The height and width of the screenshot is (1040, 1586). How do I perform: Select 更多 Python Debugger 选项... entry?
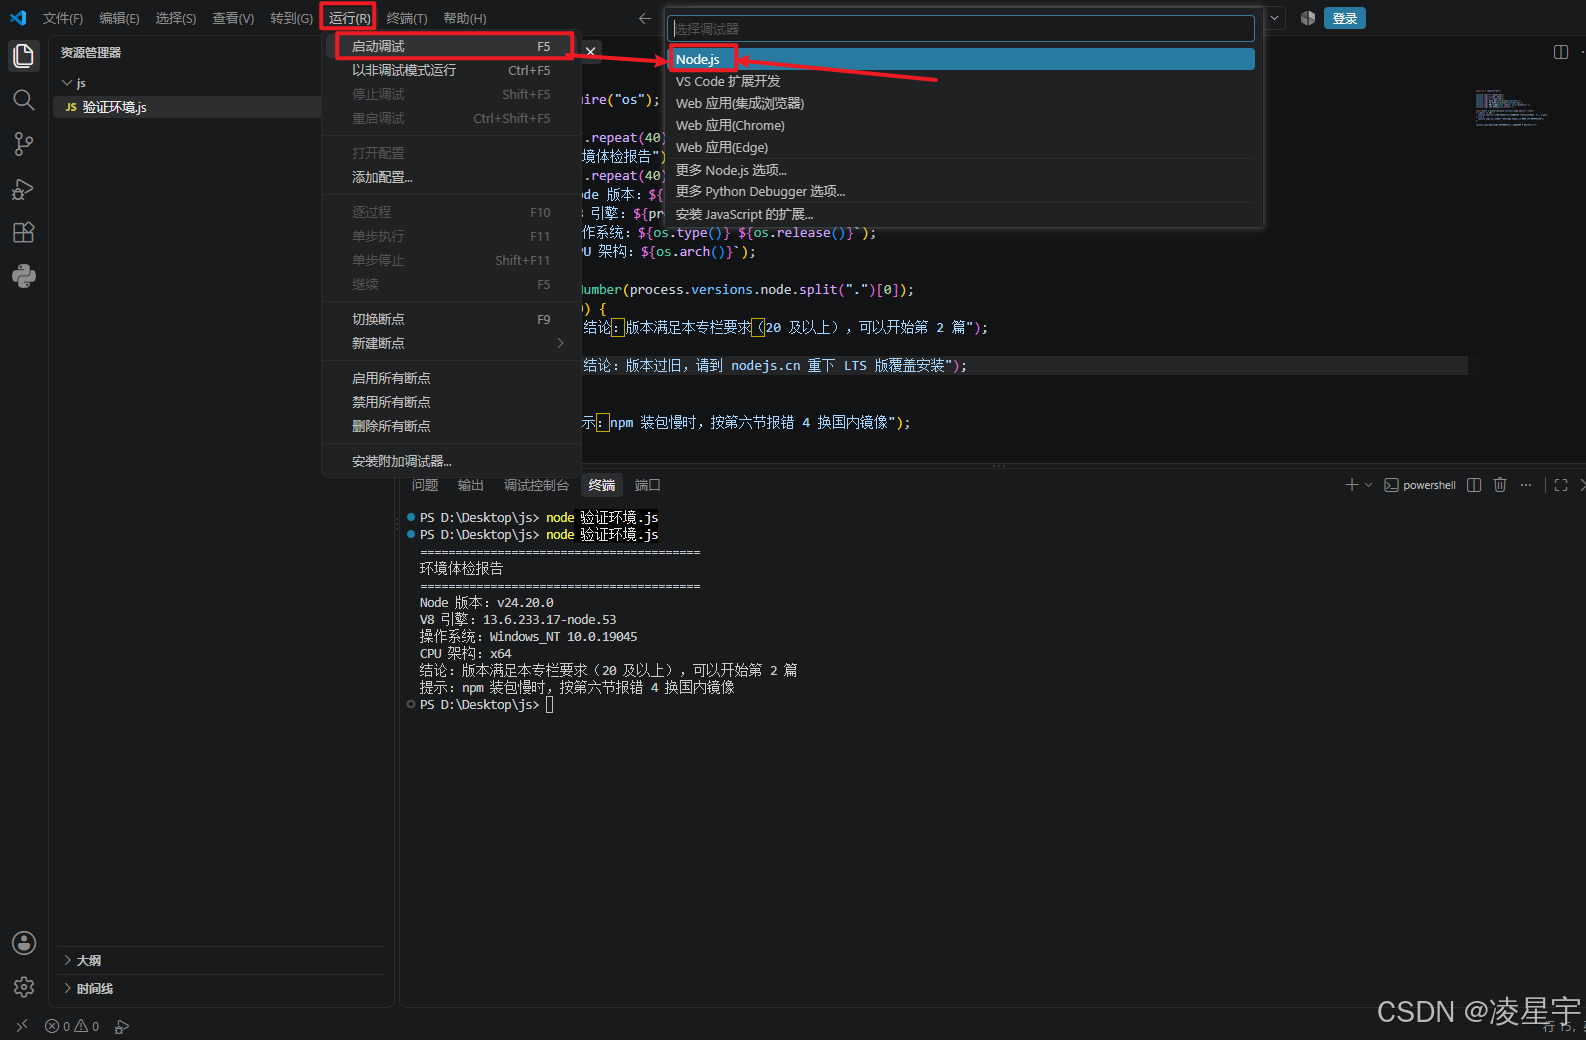click(961, 191)
